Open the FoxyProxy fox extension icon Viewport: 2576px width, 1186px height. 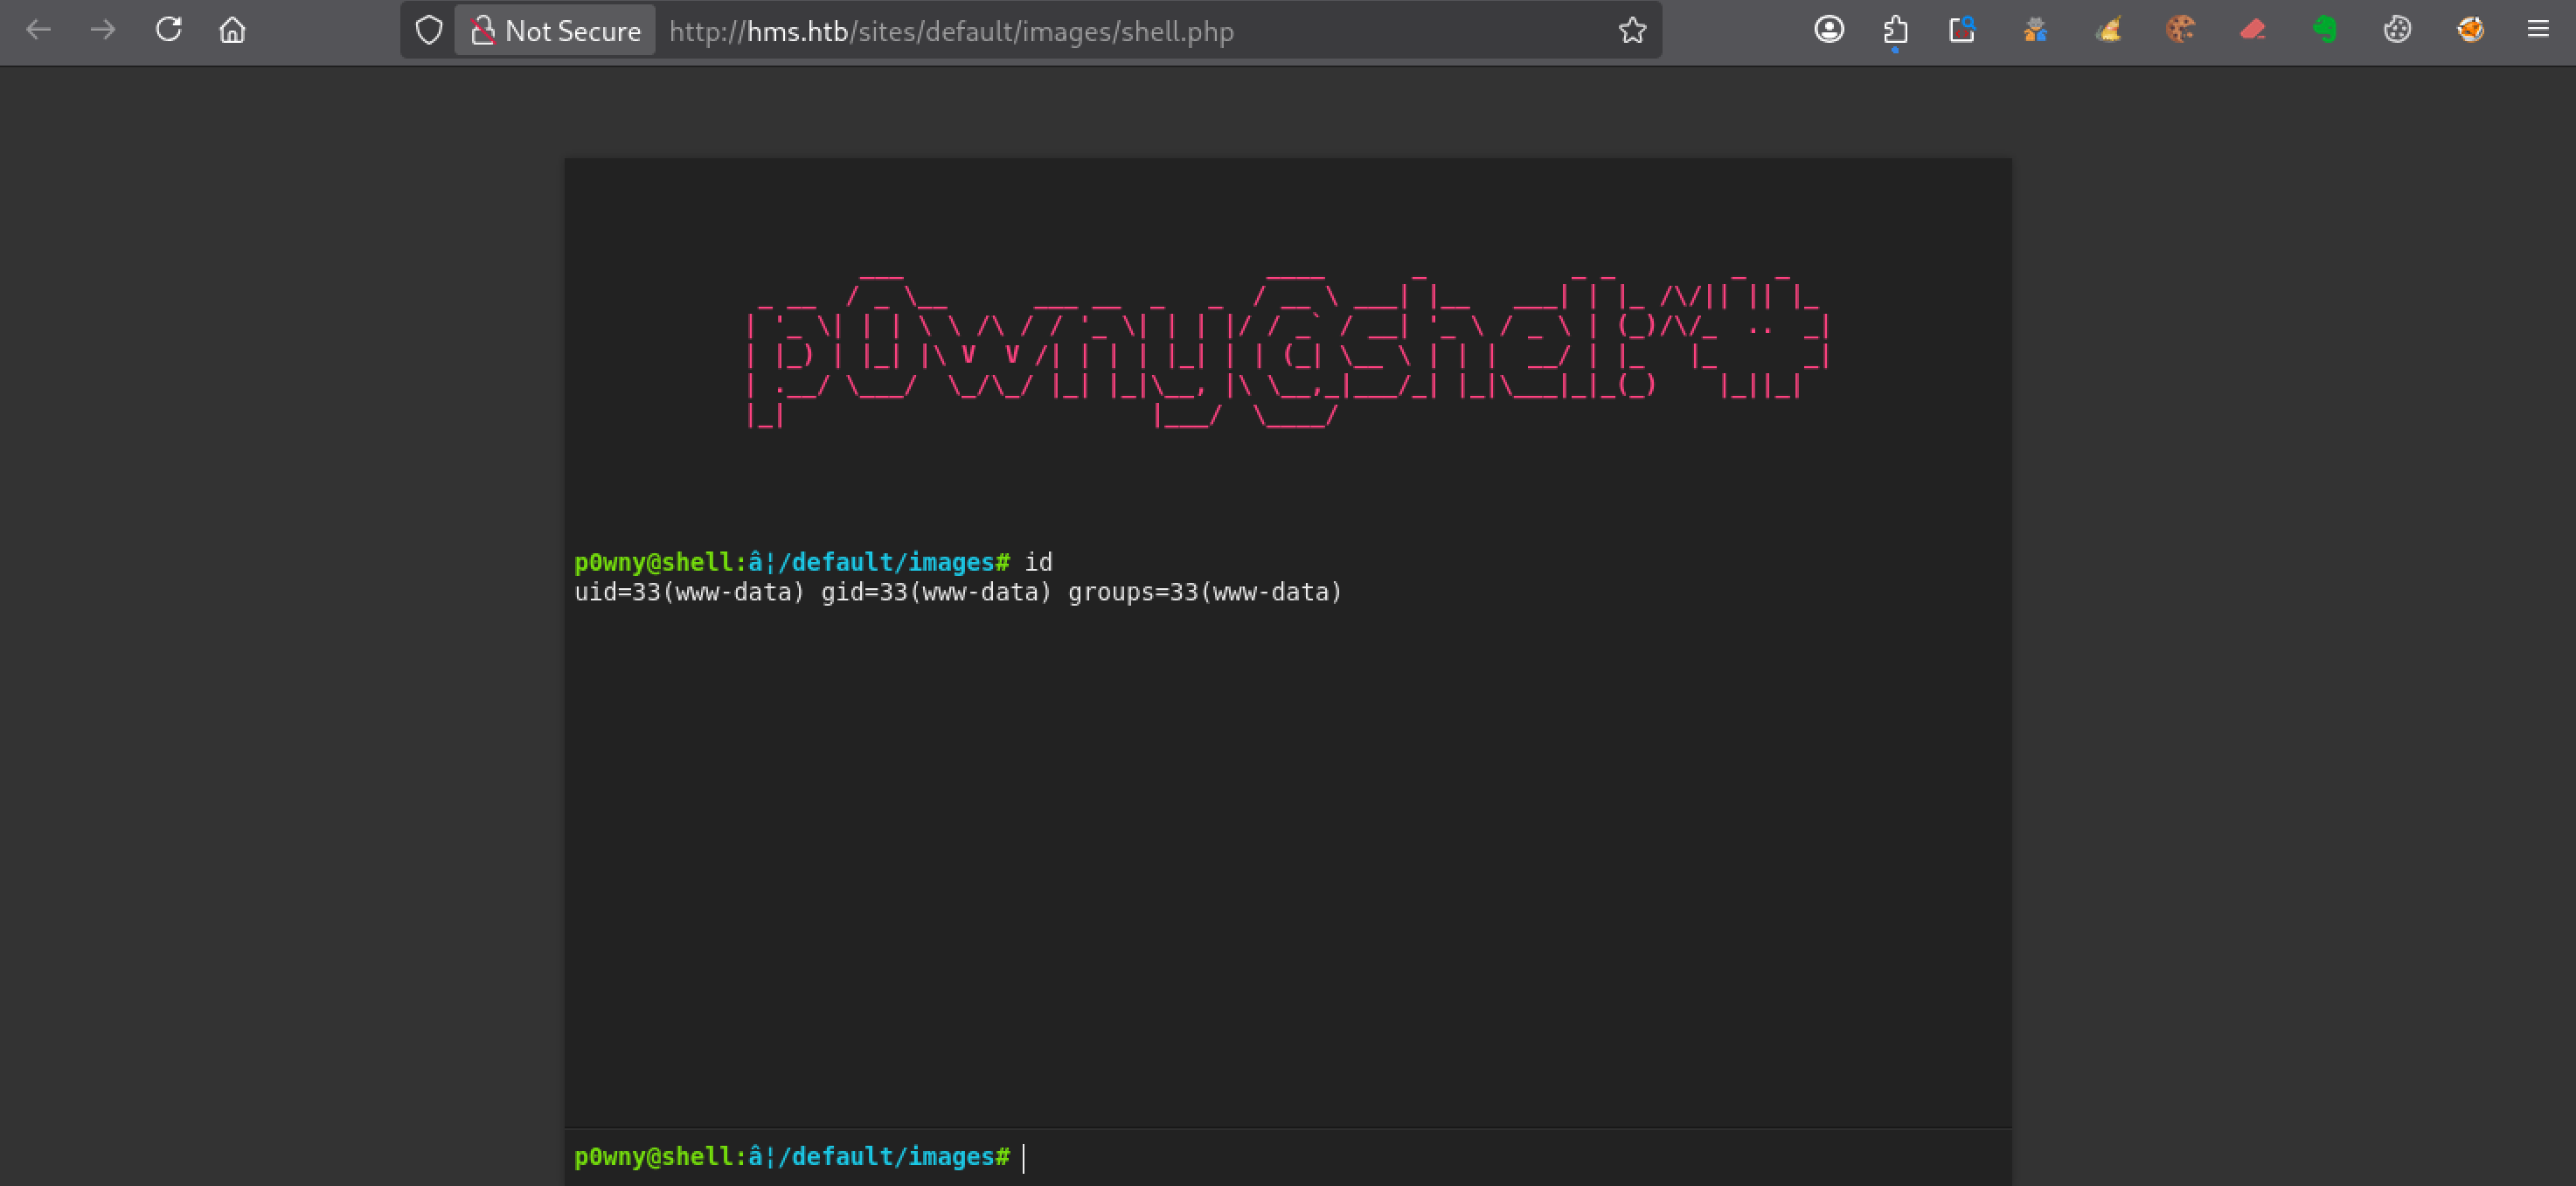pos(2470,30)
